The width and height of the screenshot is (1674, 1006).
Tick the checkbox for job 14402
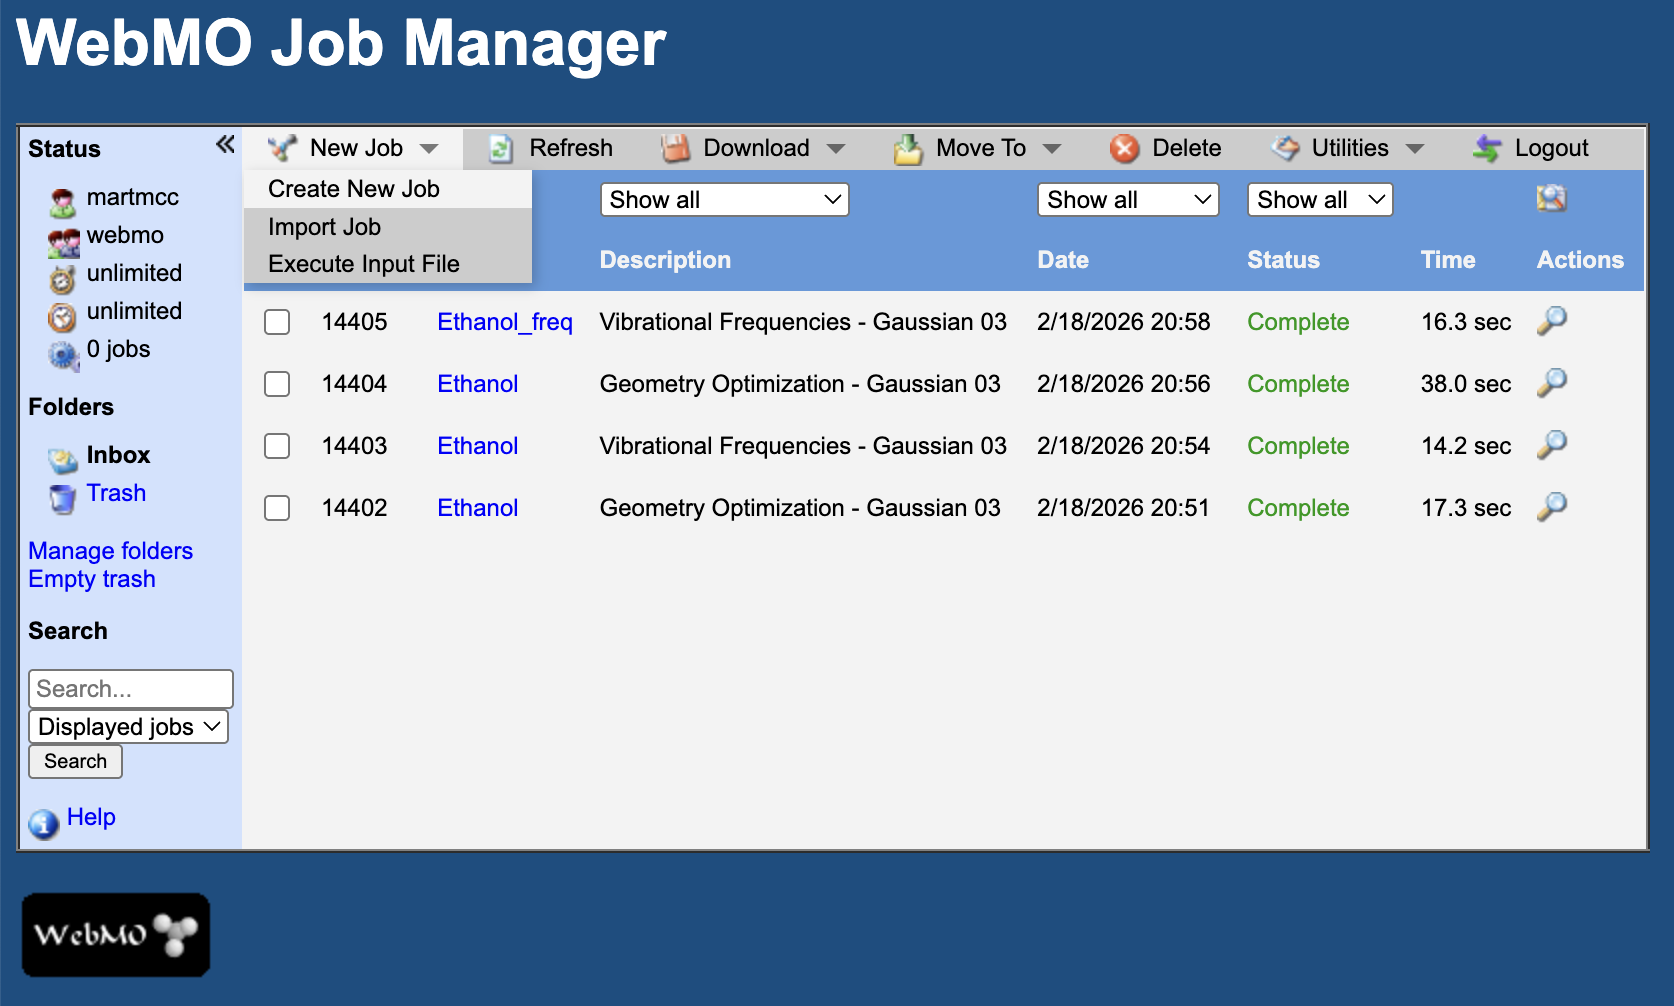(277, 508)
